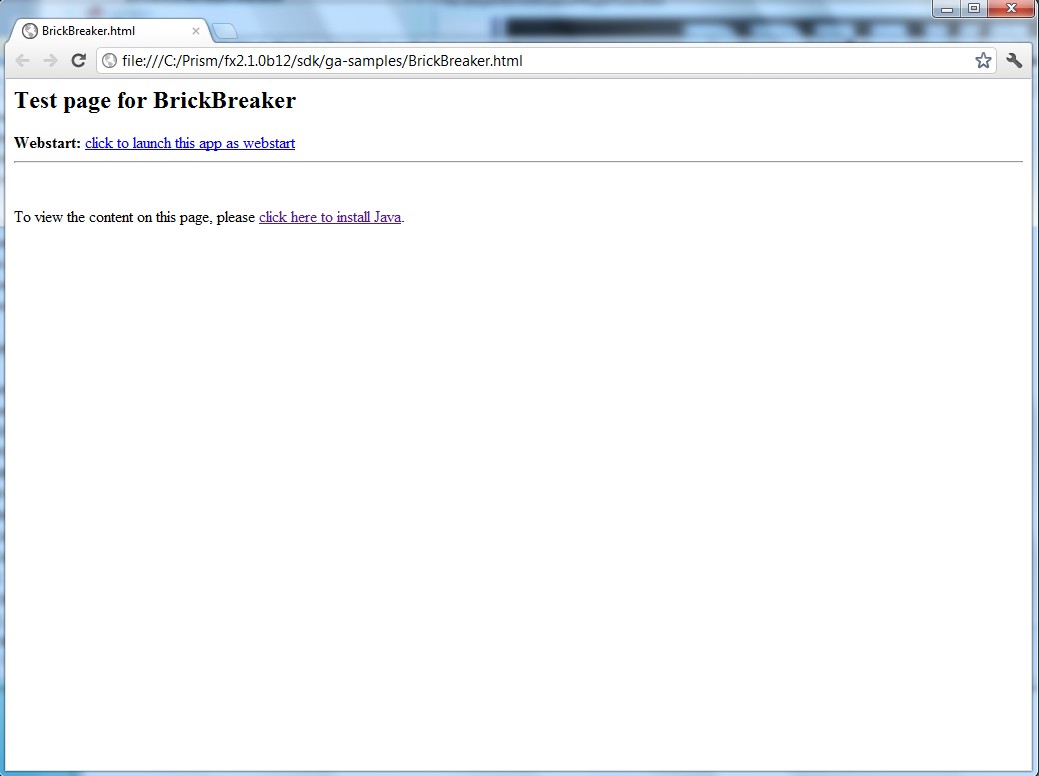Reload the BrickBreaker page
This screenshot has height=776, width=1039.
[78, 61]
